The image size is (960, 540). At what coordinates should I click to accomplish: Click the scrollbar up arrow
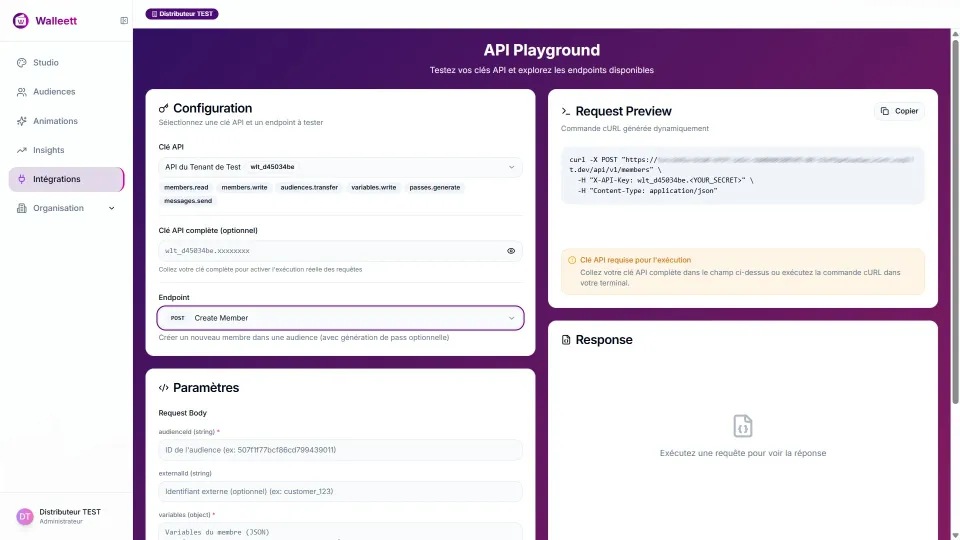(x=955, y=33)
